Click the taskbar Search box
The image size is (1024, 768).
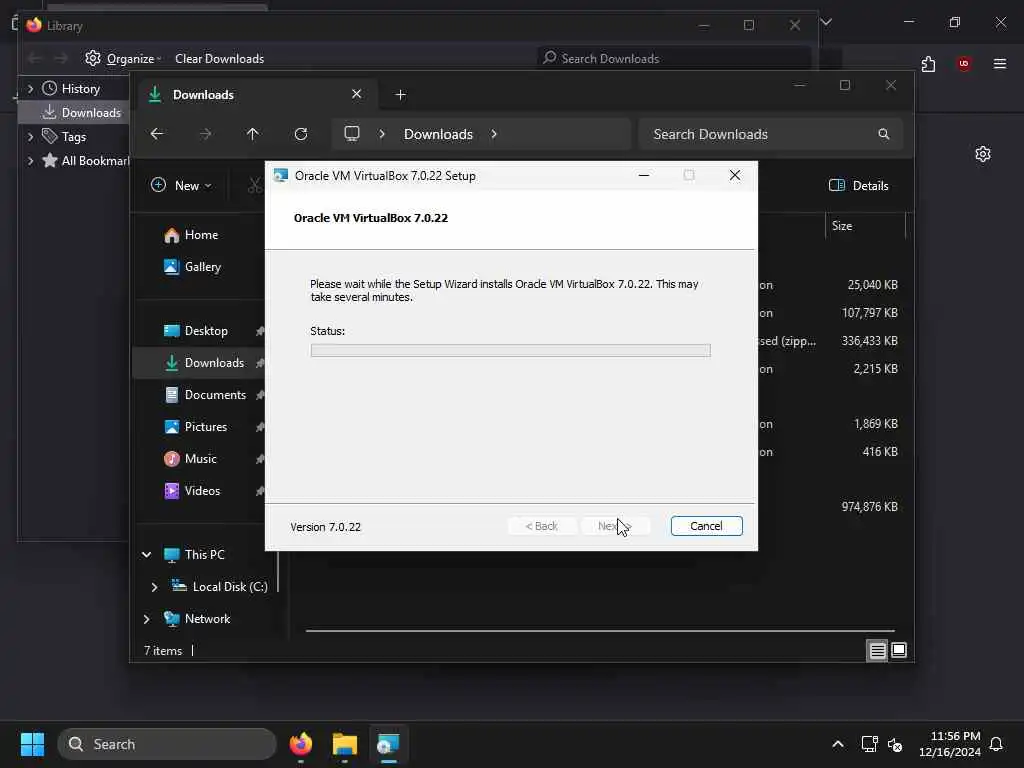pyautogui.click(x=167, y=744)
